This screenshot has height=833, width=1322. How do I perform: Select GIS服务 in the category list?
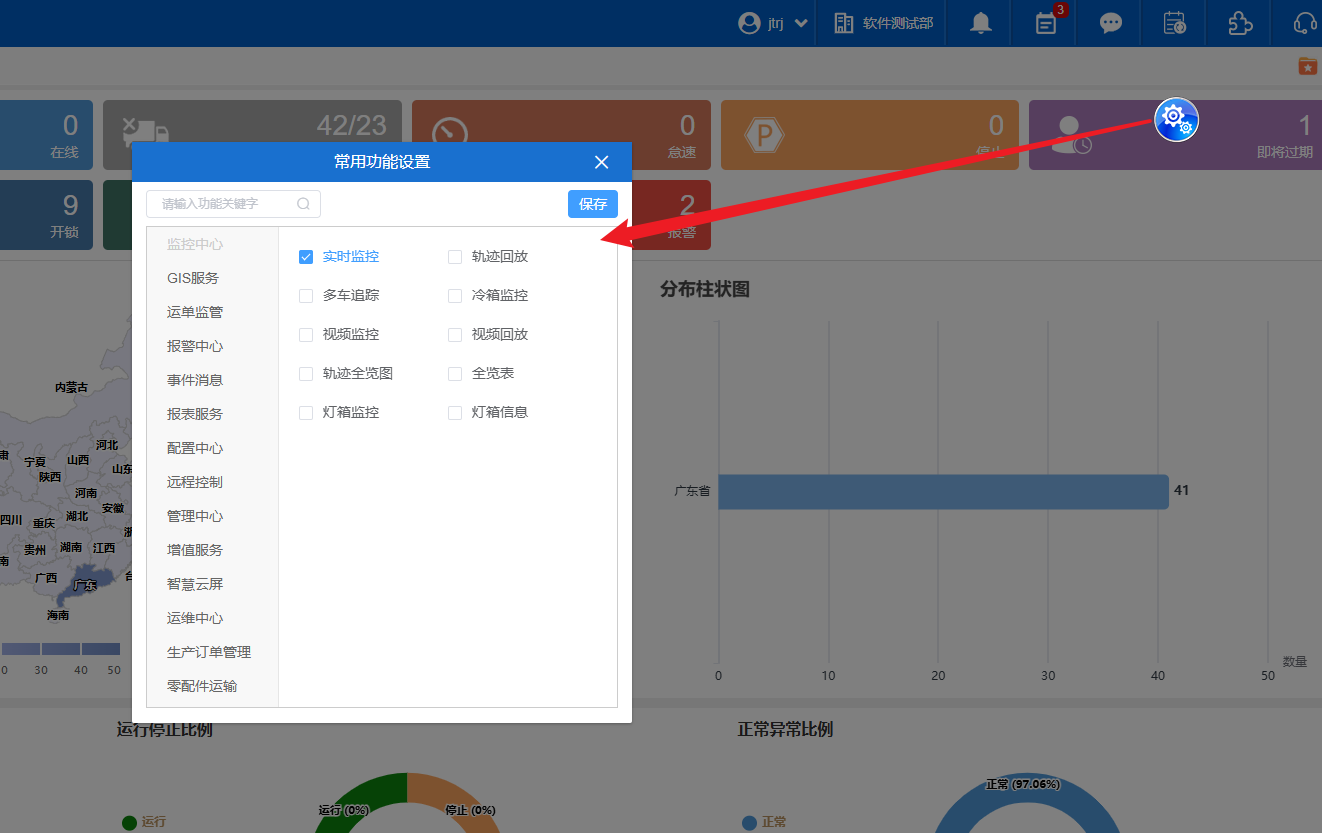[193, 278]
